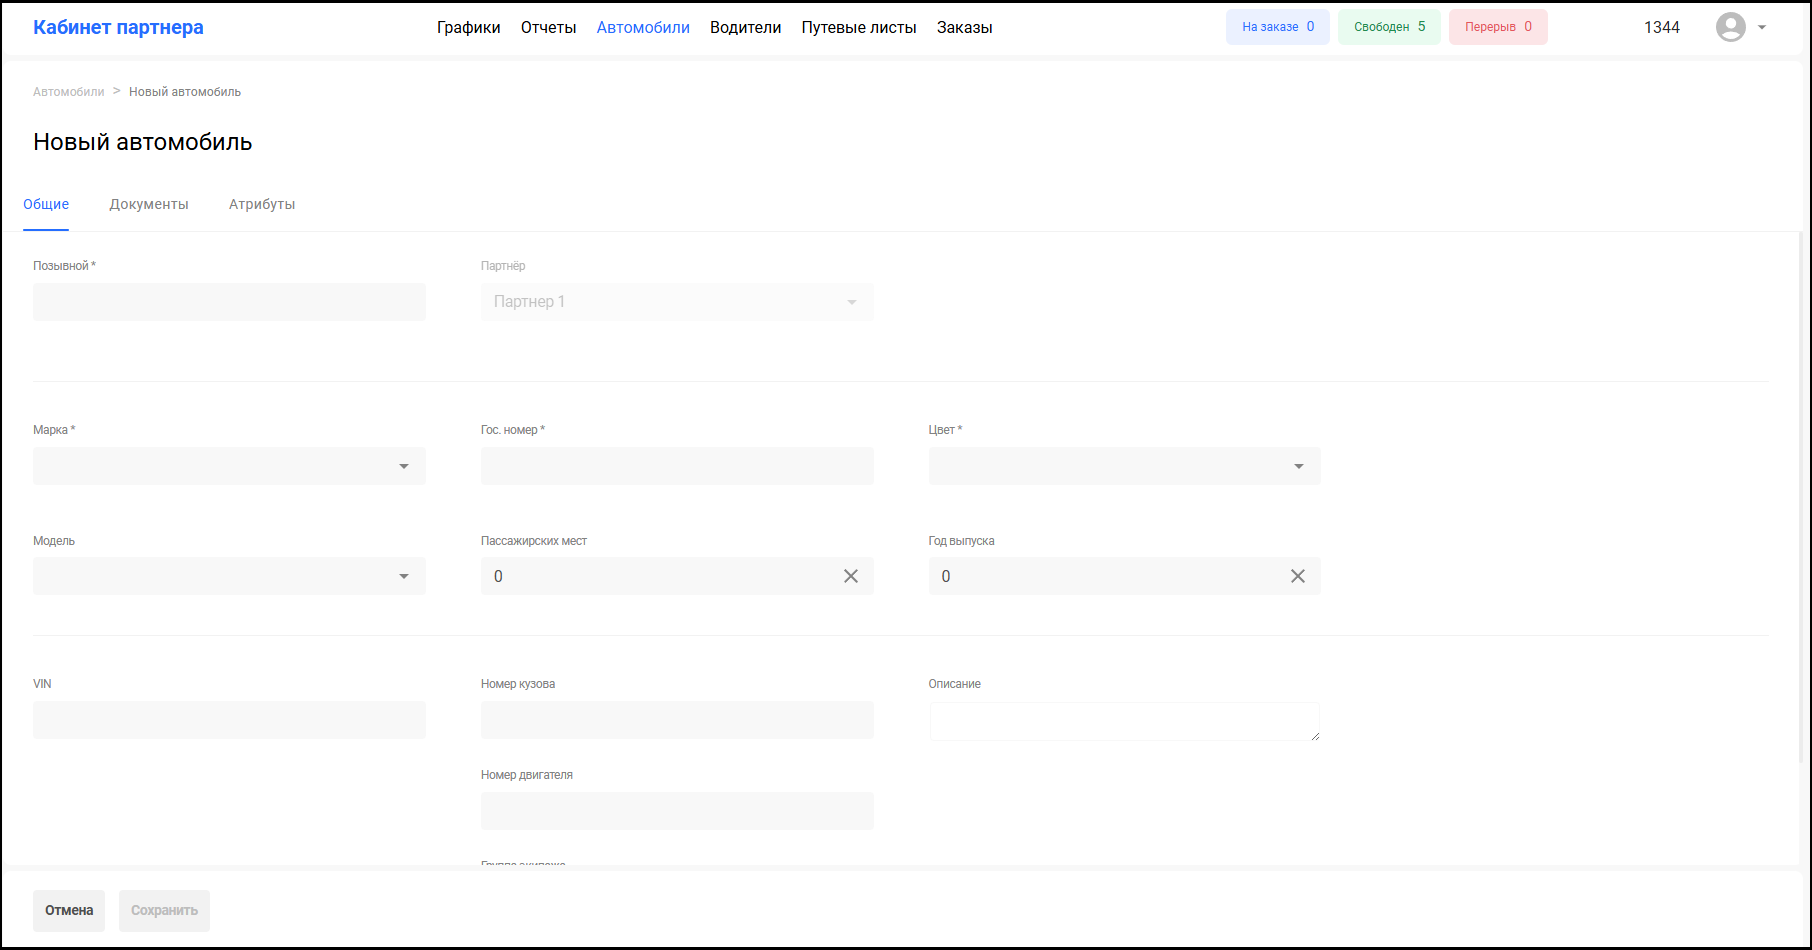
Task: Click the Свободен status badge
Action: pos(1389,27)
